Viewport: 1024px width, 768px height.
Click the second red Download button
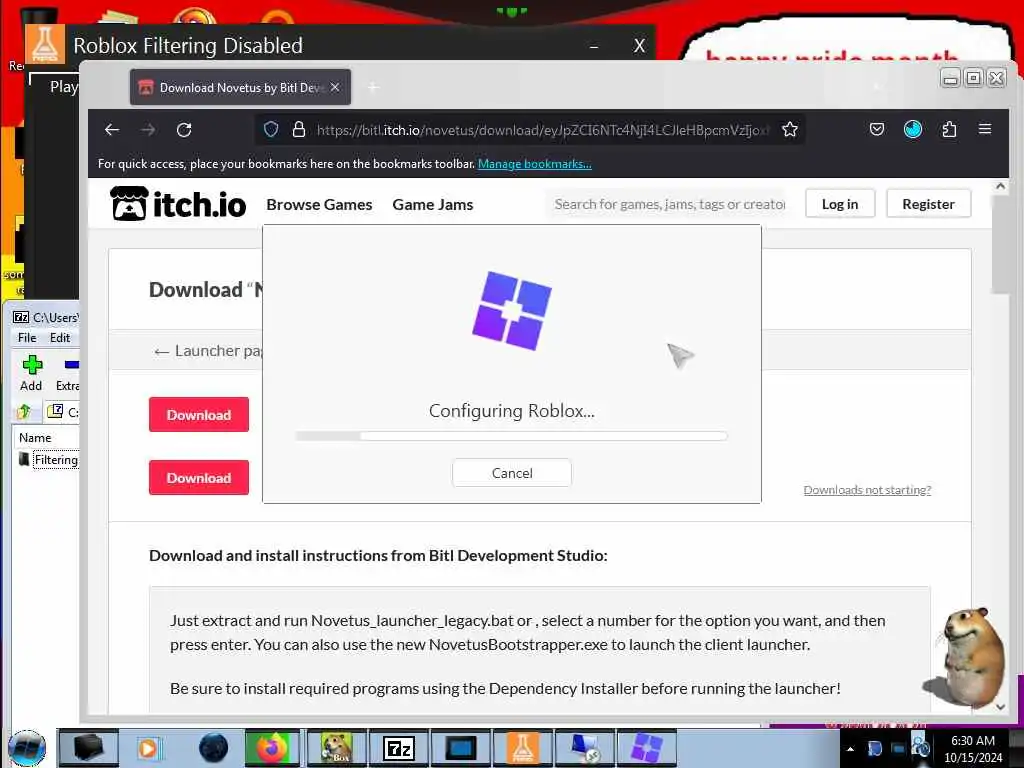pos(199,477)
